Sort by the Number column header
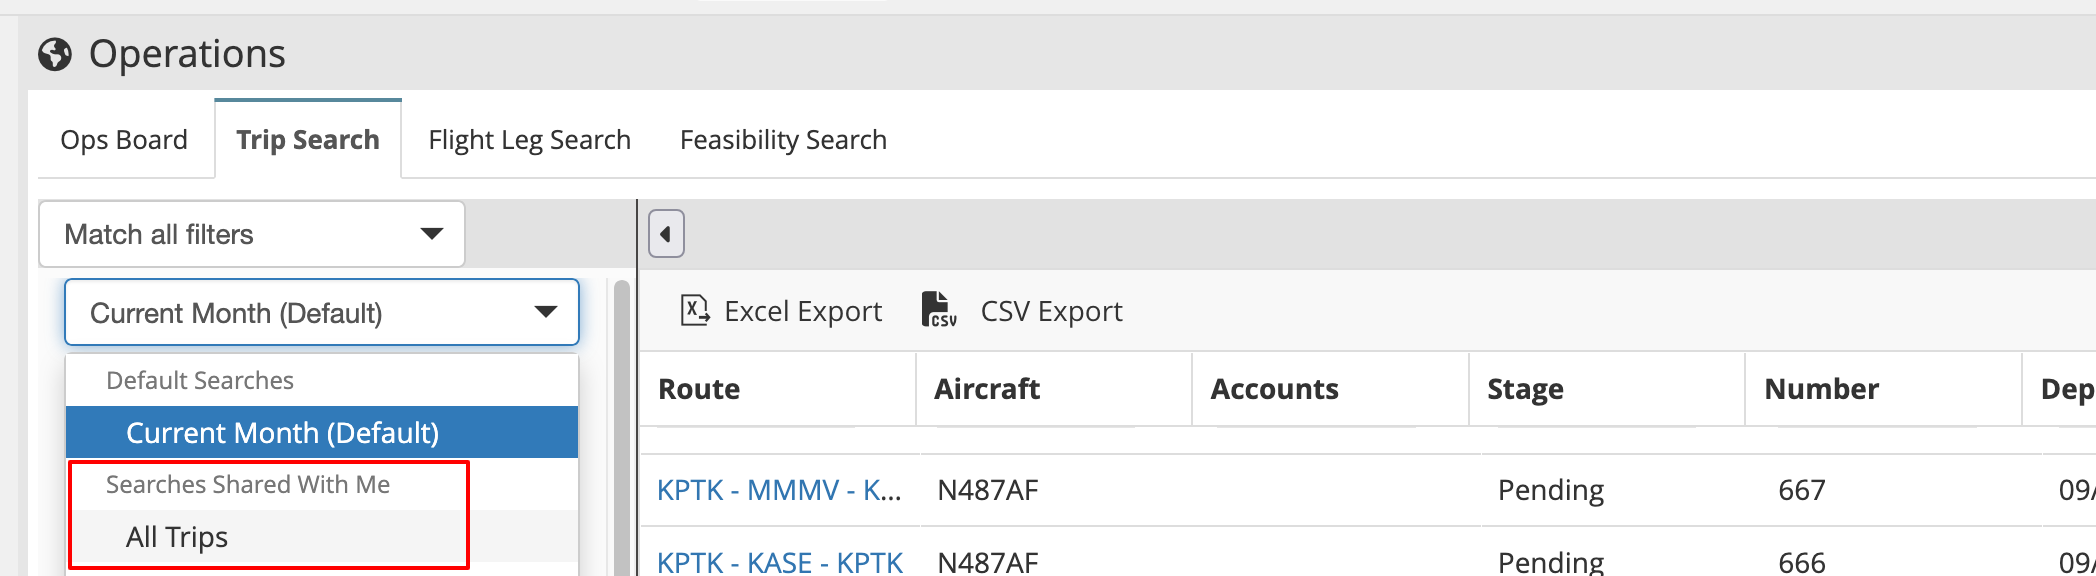Screen dimensions: 2096x576 [1821, 389]
